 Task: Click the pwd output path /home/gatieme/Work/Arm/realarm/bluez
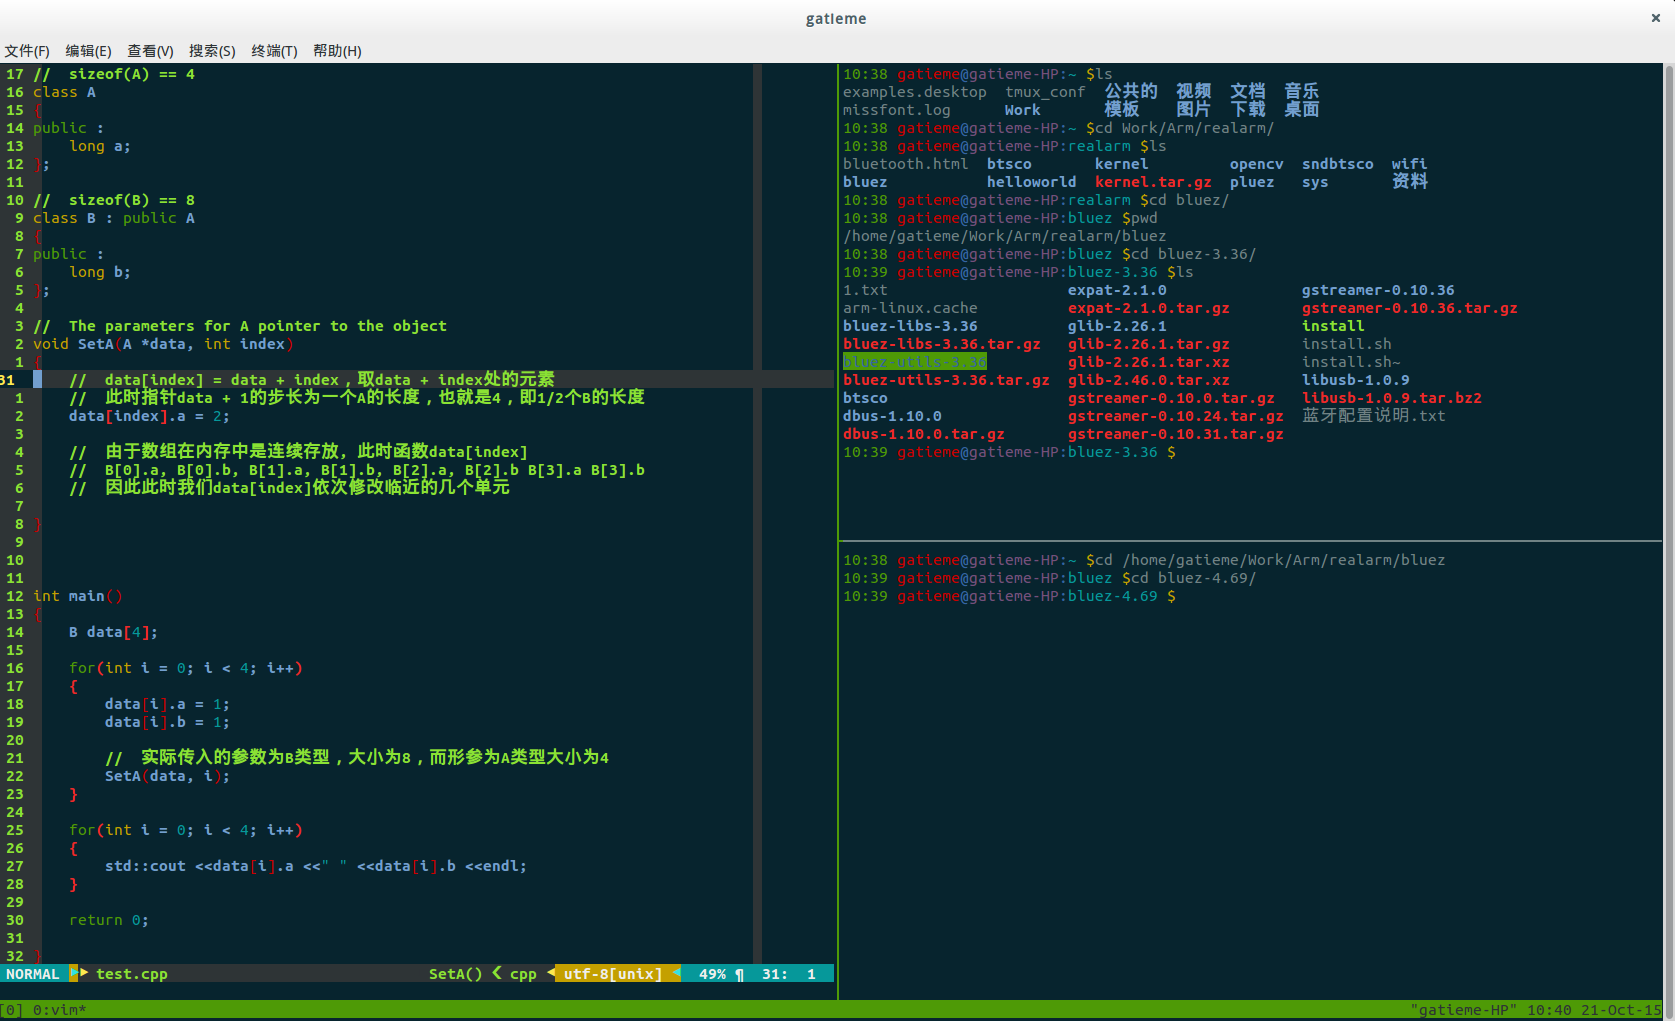pos(1005,236)
